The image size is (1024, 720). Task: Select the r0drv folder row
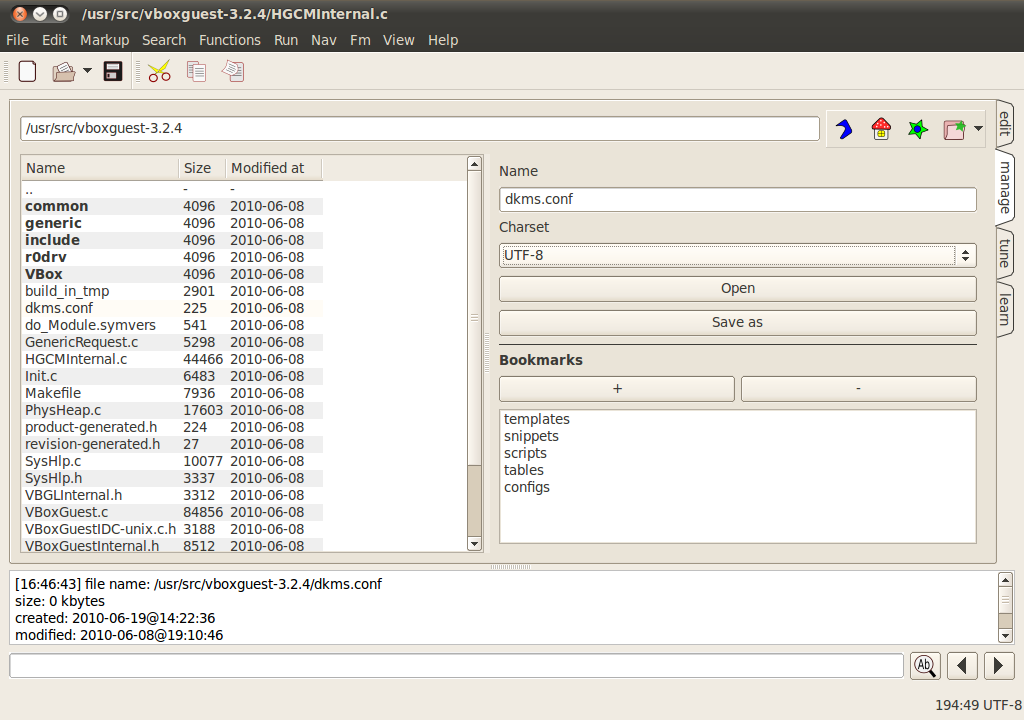click(172, 257)
